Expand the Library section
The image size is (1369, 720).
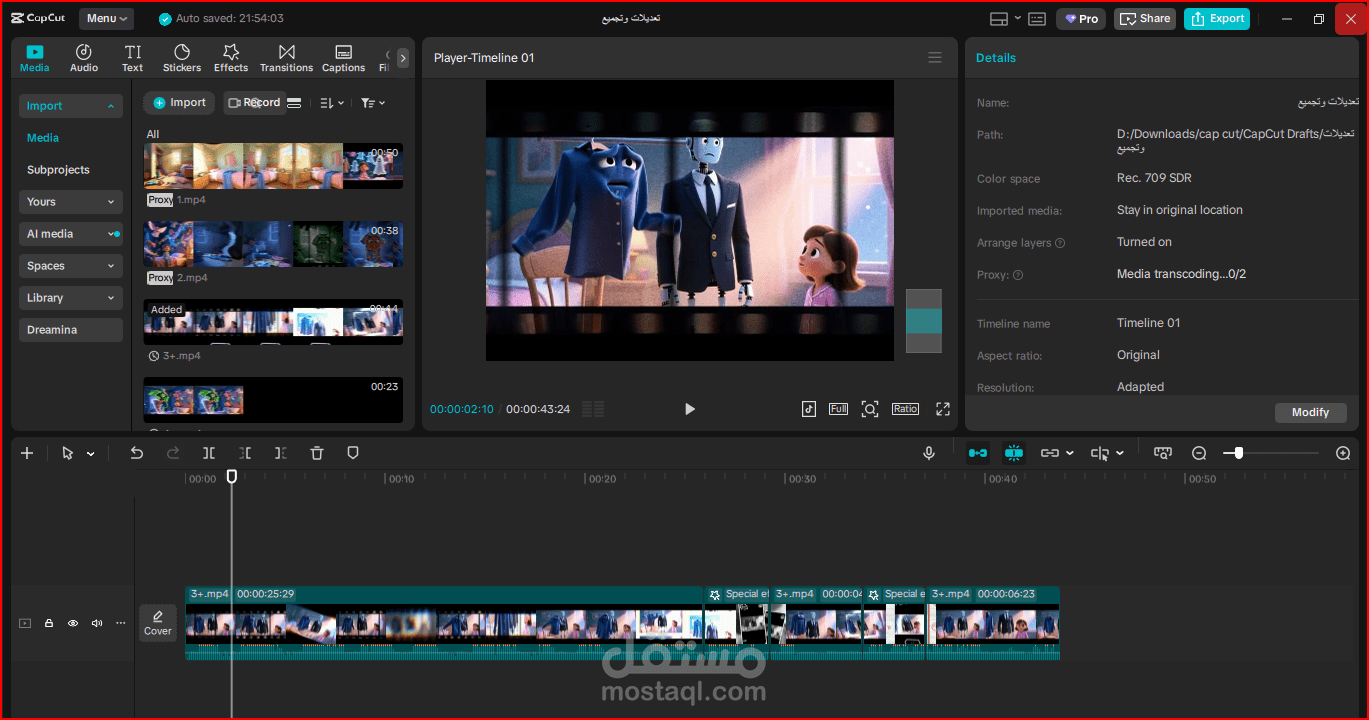(71, 298)
